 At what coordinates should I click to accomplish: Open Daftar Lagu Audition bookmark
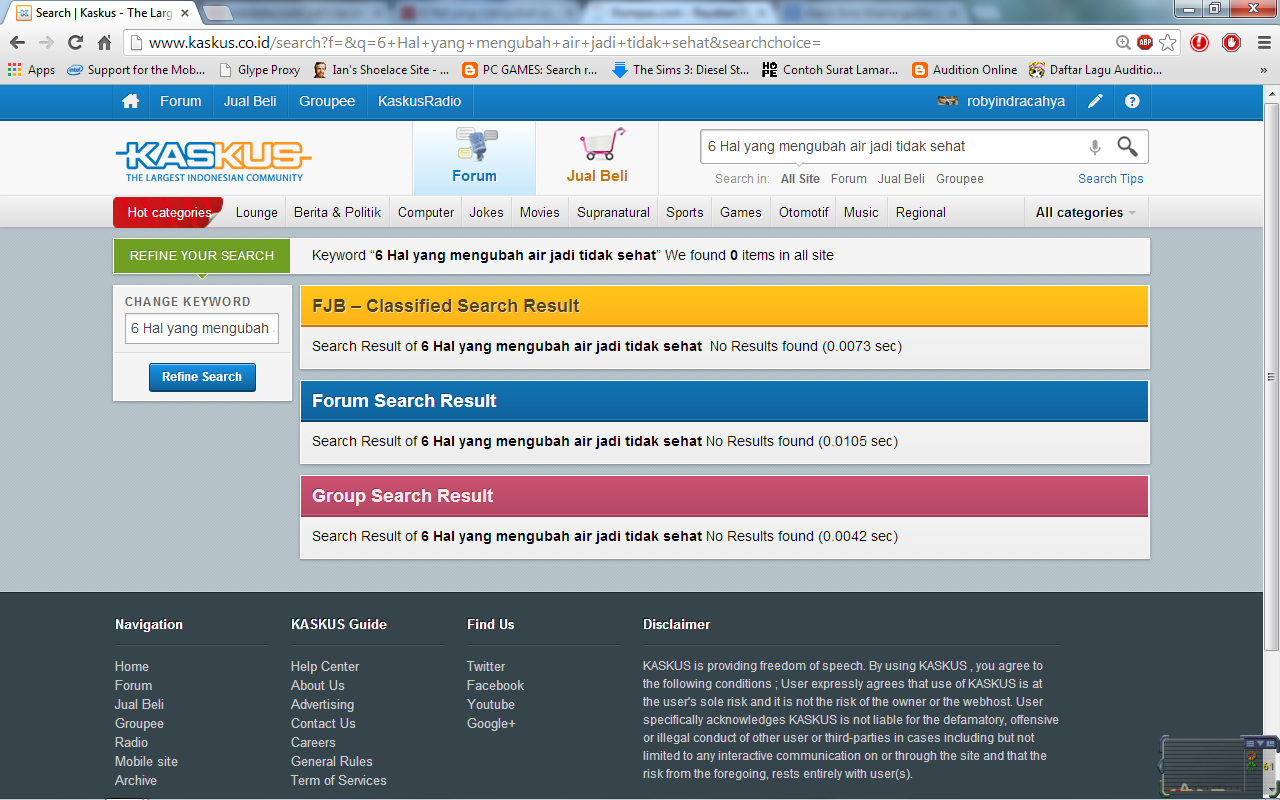pos(1095,70)
